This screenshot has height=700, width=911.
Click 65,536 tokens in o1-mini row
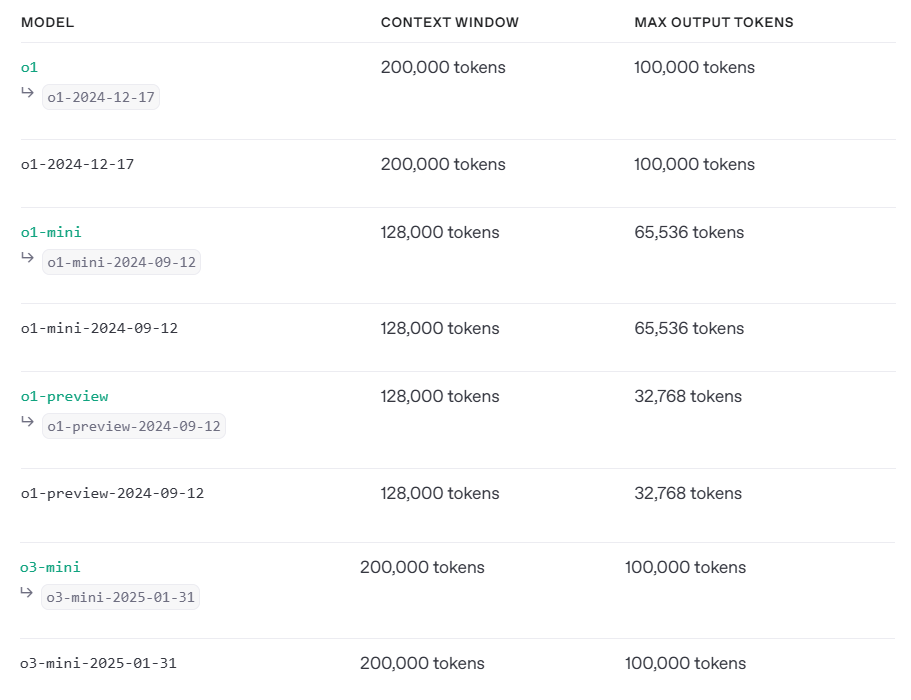tap(689, 232)
